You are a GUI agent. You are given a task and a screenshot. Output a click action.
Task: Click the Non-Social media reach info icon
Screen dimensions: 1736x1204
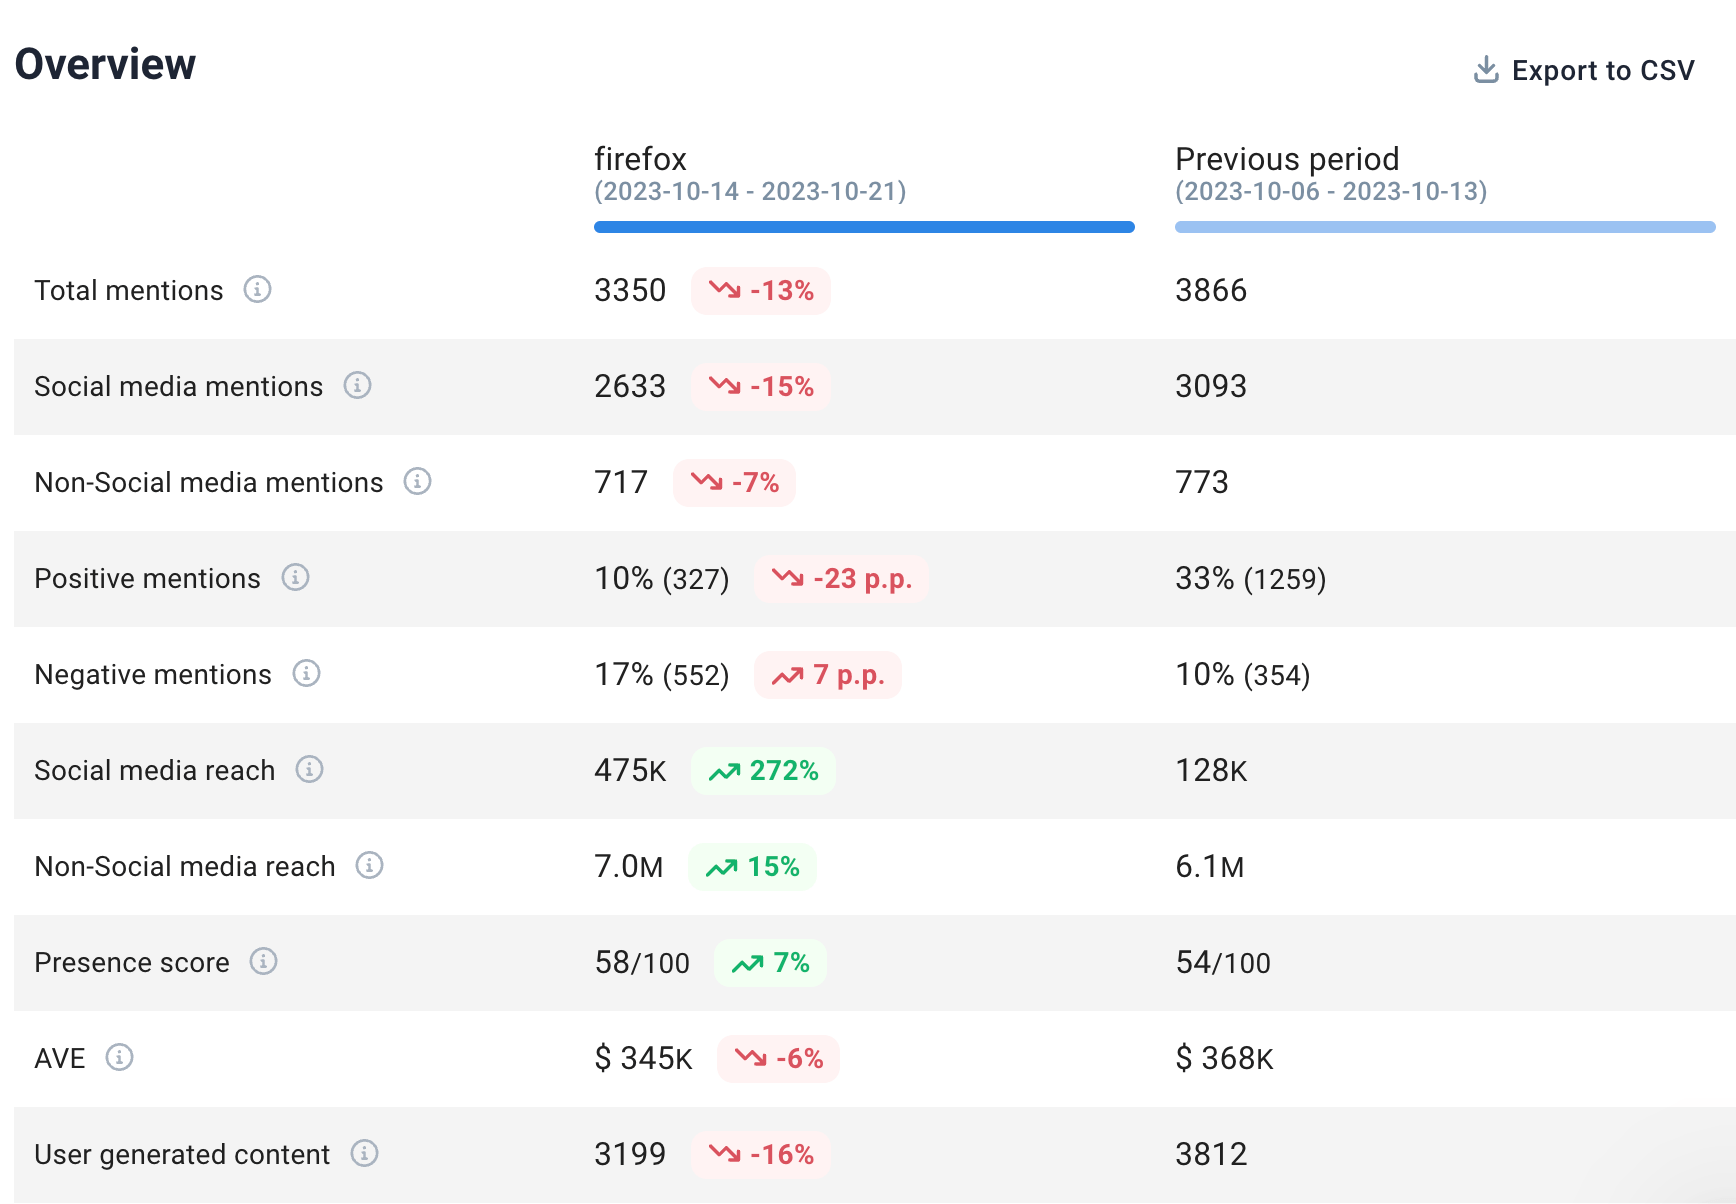(369, 866)
